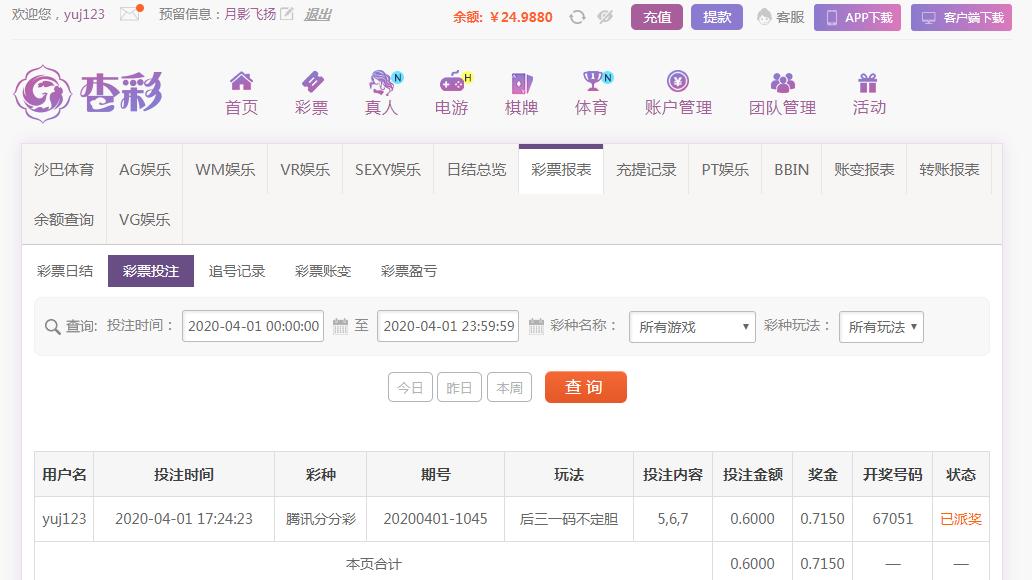Open the 追号记录 sub-tab
Viewport: 1032px width, 580px height.
pyautogui.click(x=237, y=271)
